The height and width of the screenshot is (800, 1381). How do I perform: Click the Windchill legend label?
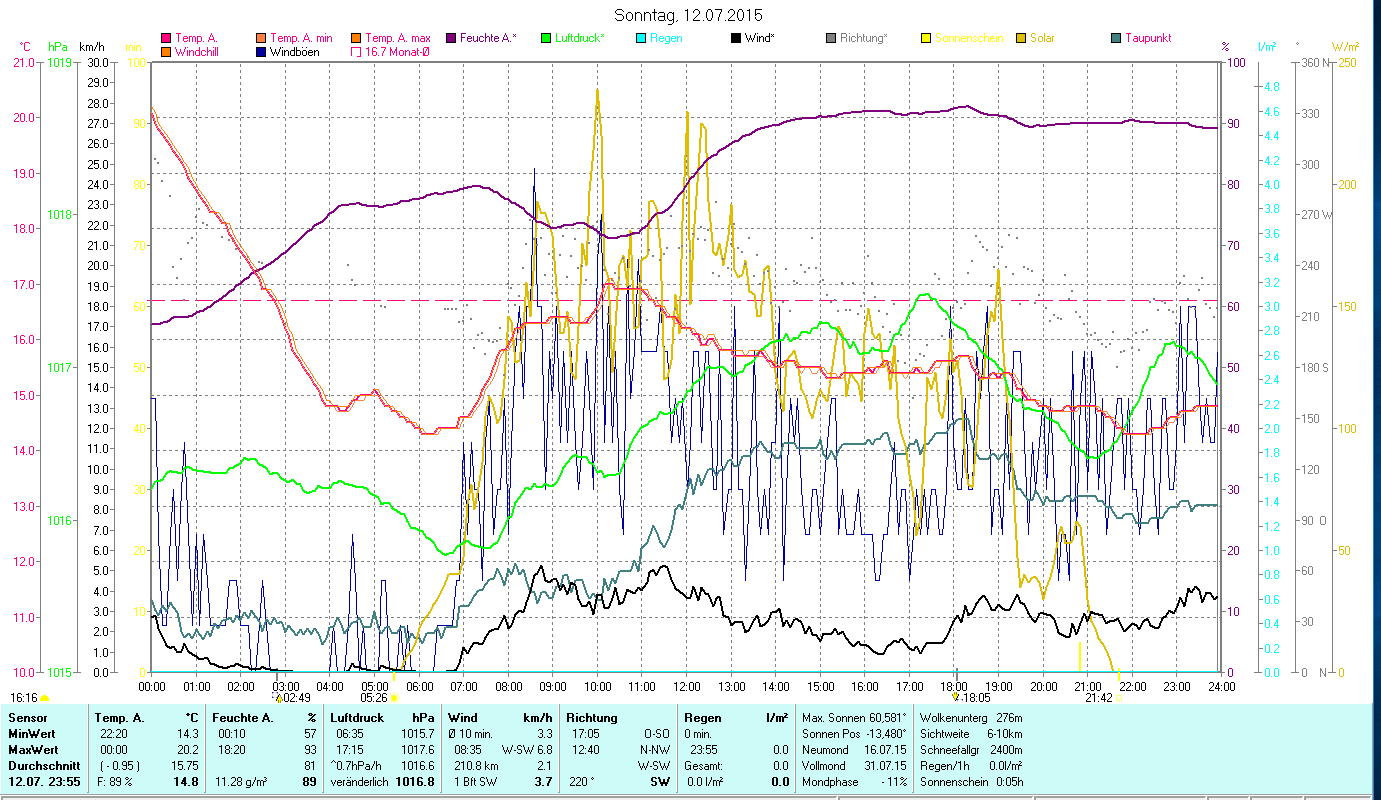(x=198, y=52)
